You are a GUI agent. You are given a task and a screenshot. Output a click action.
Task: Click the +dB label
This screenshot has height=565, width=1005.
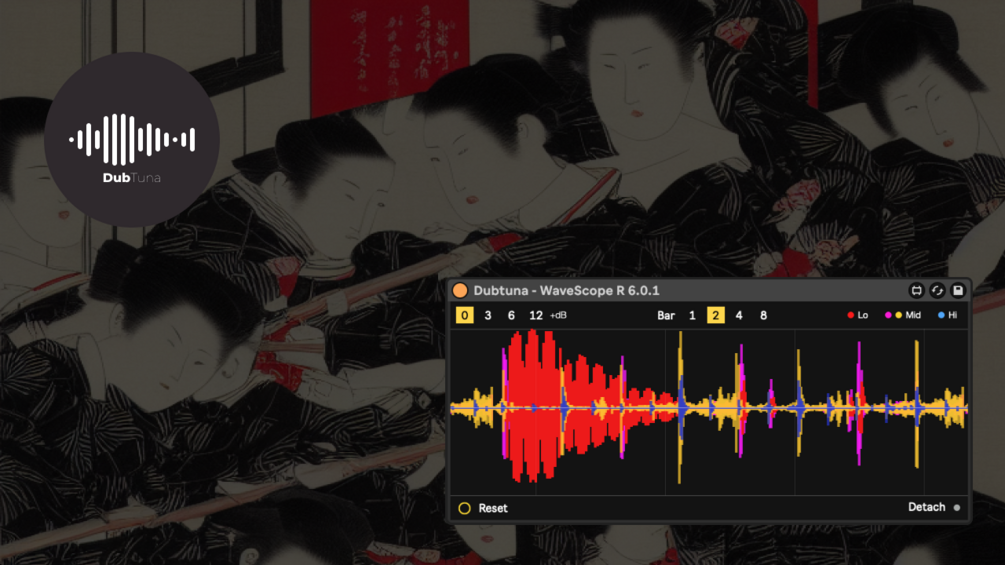coord(558,315)
